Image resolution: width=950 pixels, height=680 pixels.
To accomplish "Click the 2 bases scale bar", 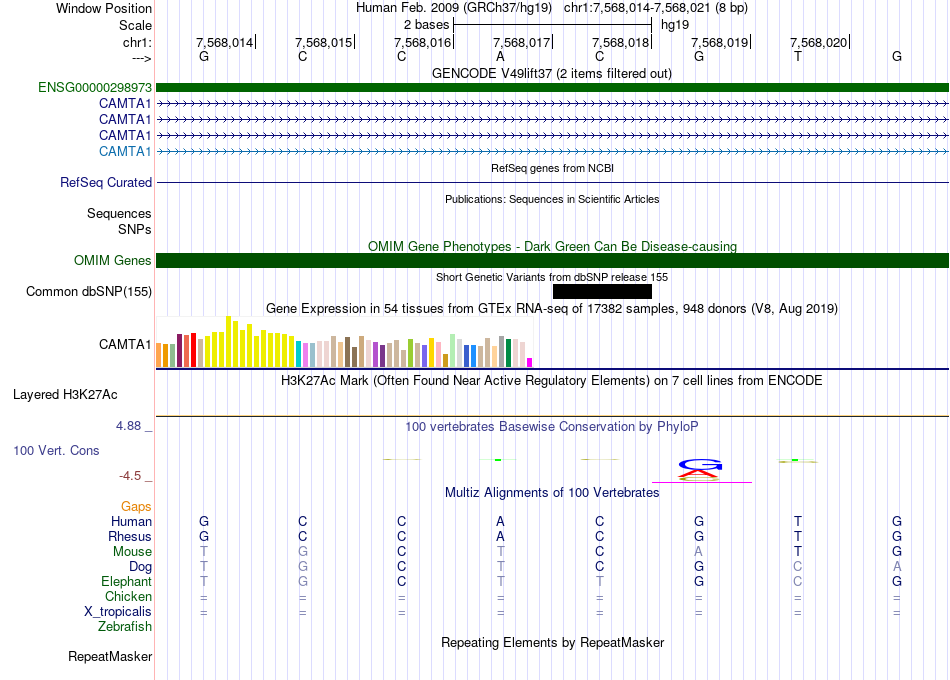I will (x=553, y=25).
